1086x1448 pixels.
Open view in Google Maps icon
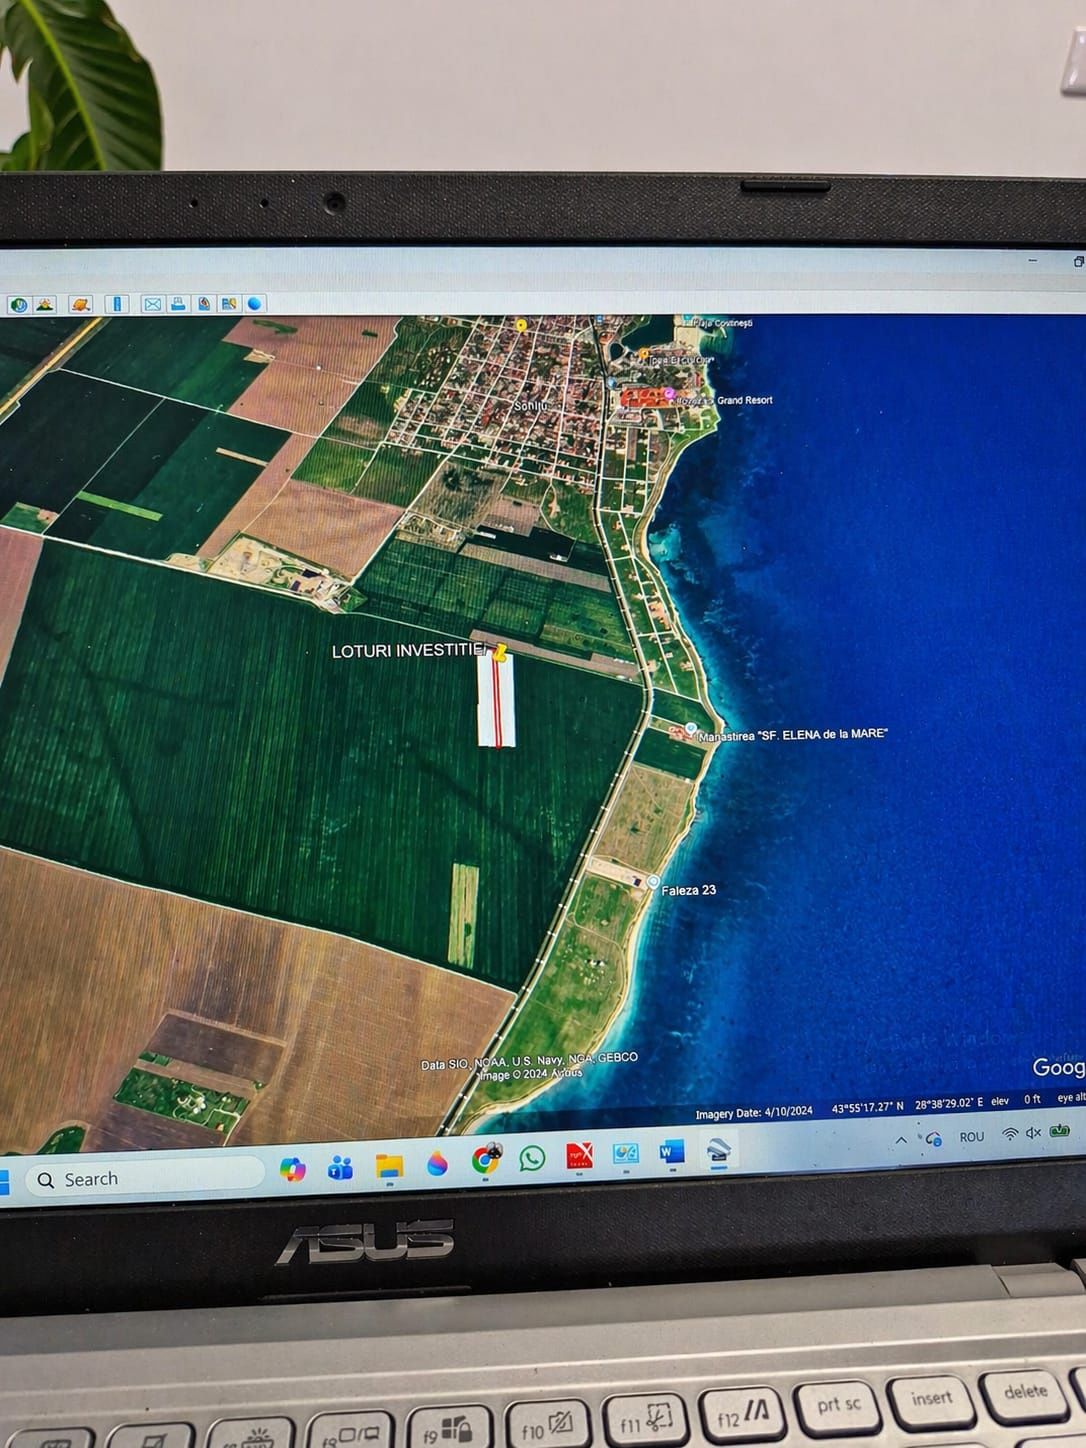(229, 304)
